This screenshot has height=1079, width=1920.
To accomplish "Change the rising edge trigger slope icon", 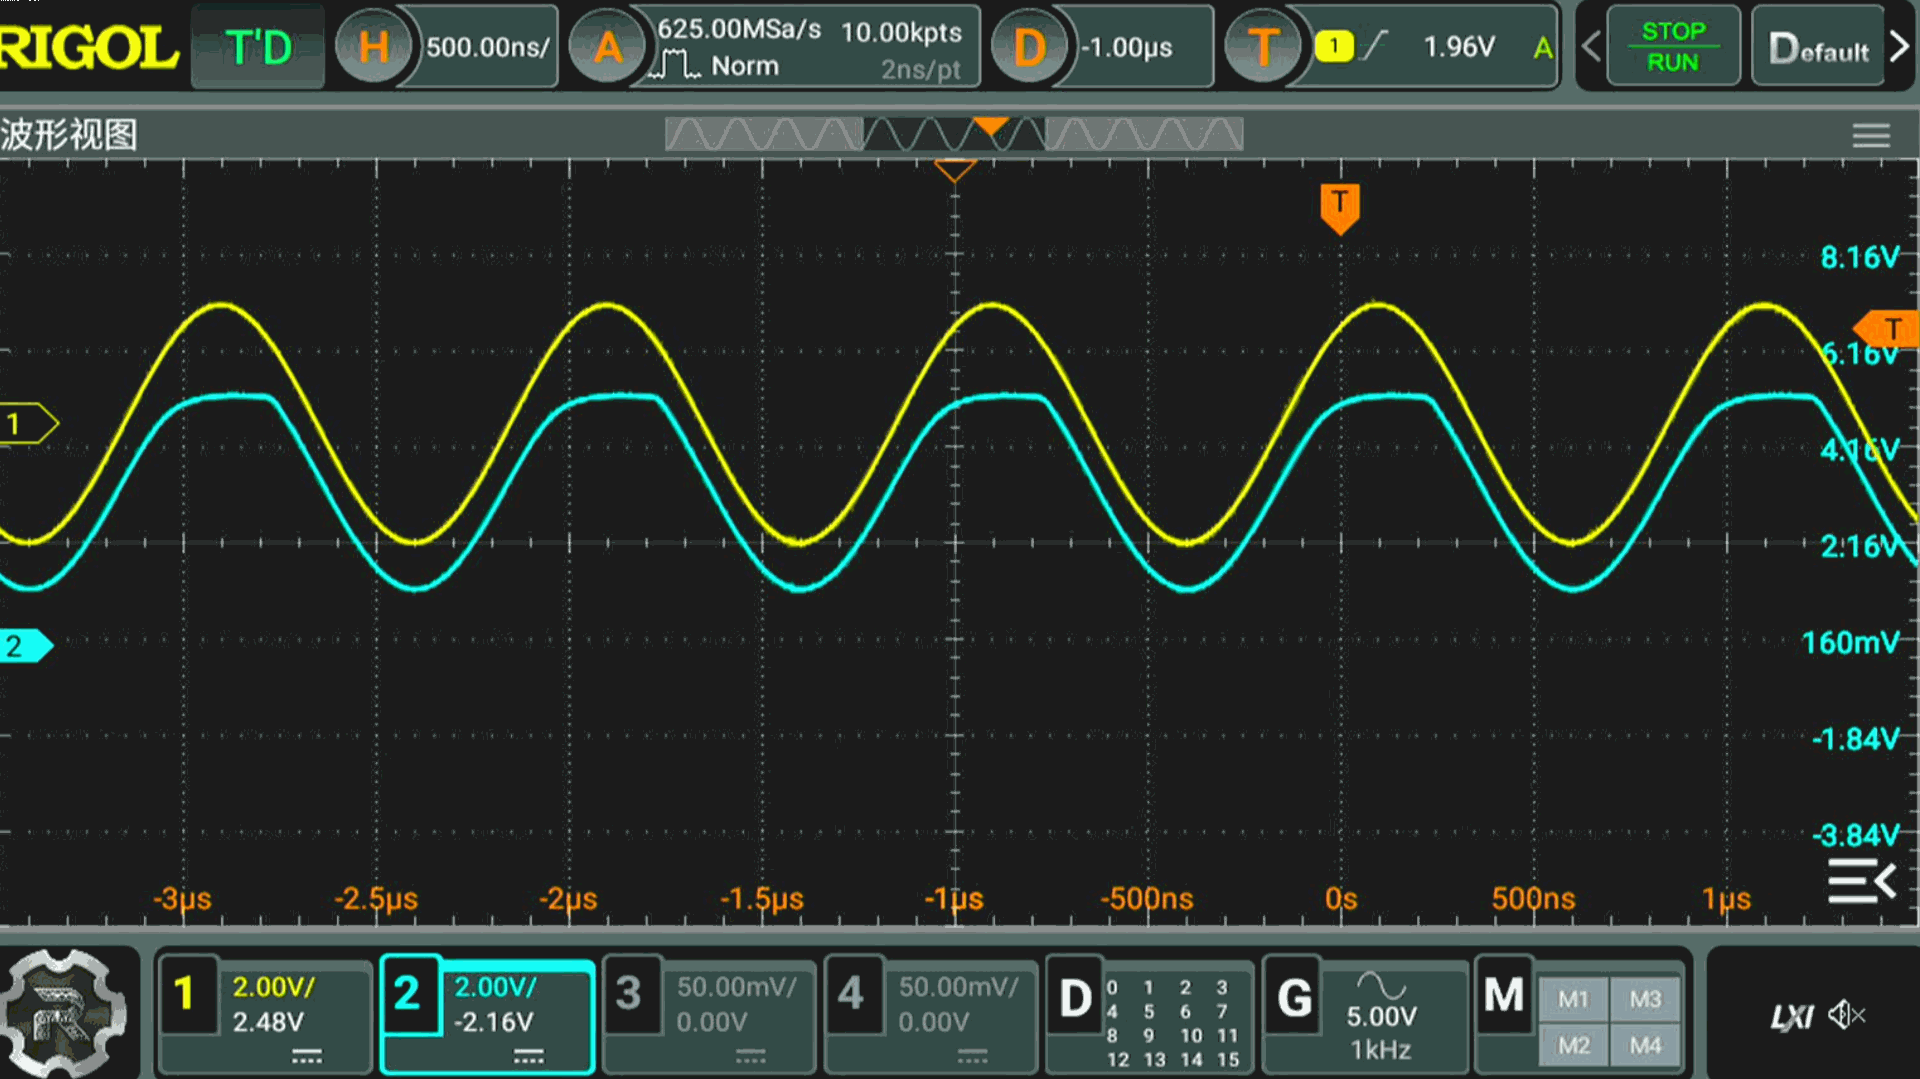I will point(1376,46).
